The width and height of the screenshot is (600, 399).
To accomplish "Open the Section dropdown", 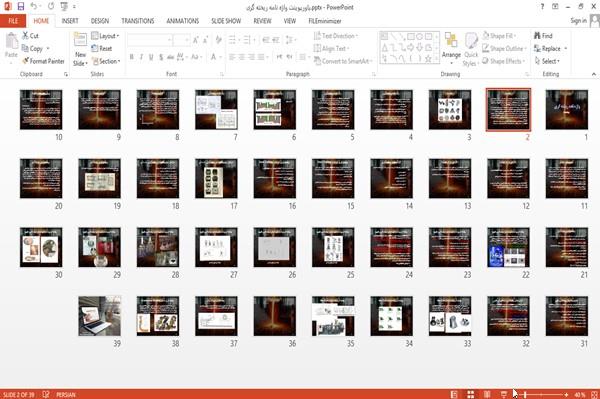I will (x=106, y=61).
